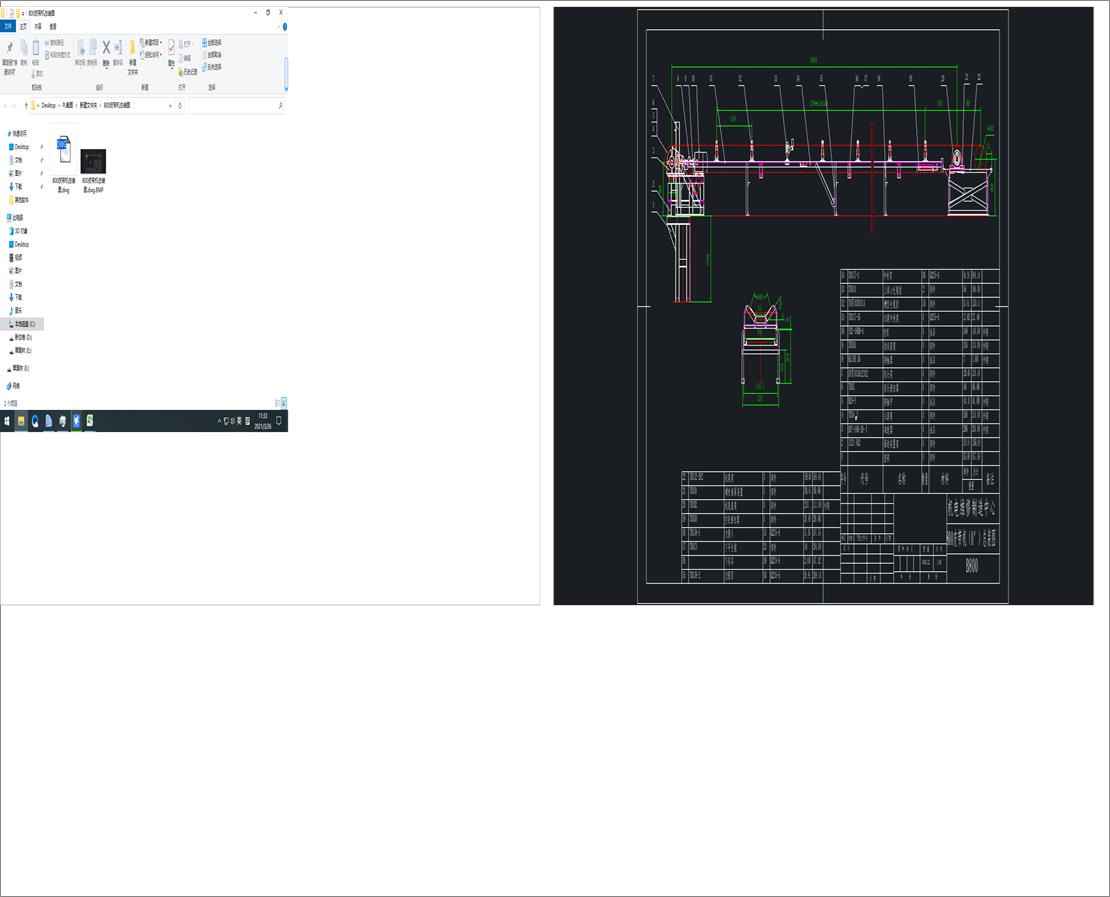
Task: Open the .dwg file icon
Action: [63, 150]
